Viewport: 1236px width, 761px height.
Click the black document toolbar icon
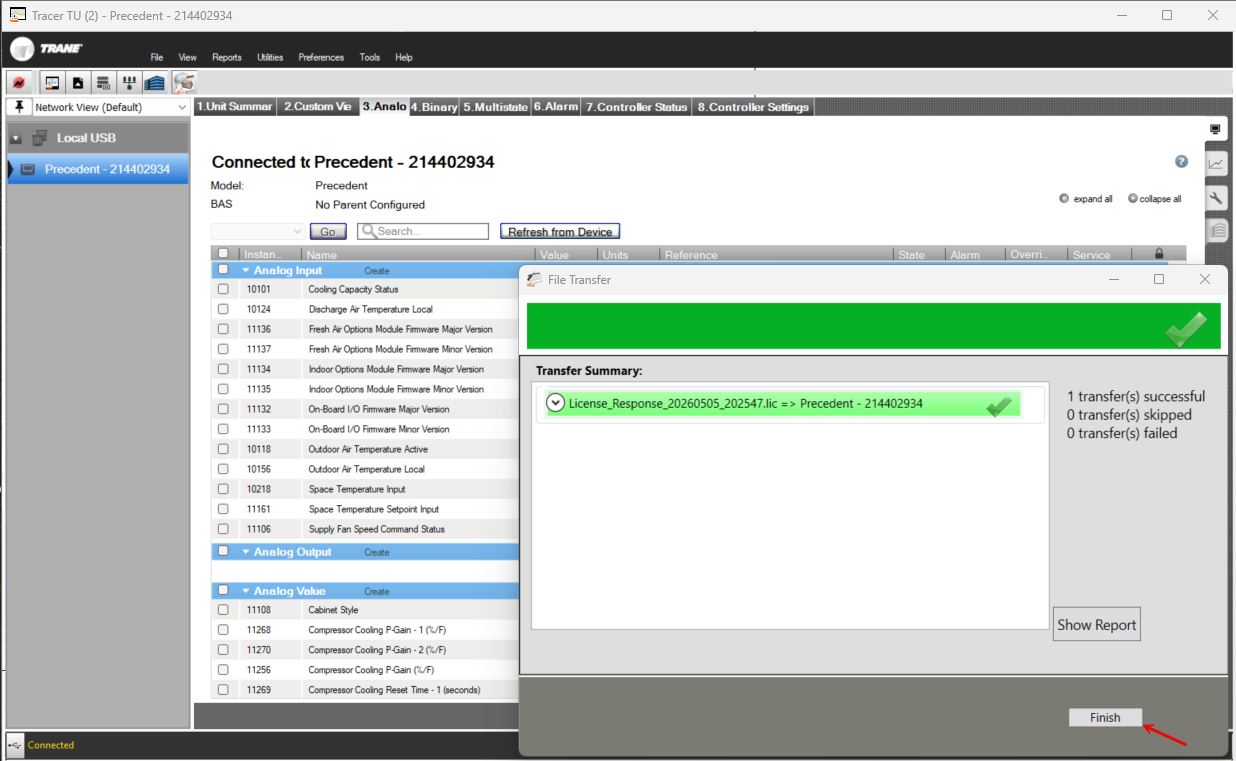(78, 83)
